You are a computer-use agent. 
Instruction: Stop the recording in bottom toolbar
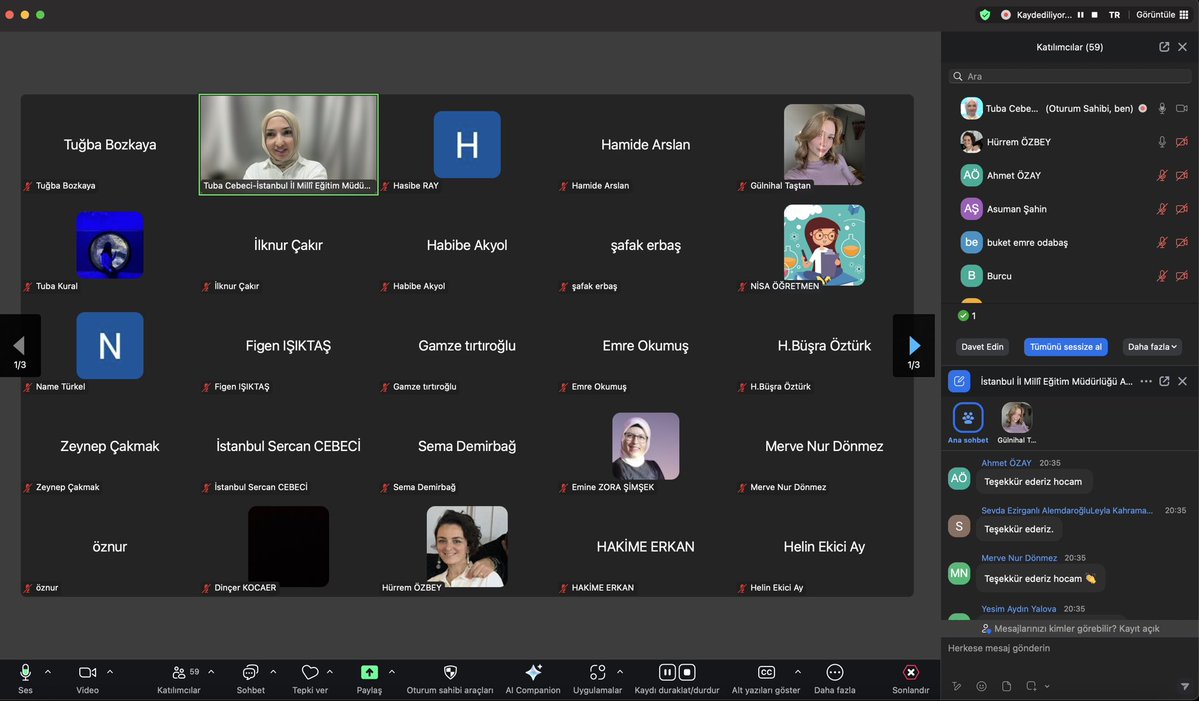click(x=687, y=672)
